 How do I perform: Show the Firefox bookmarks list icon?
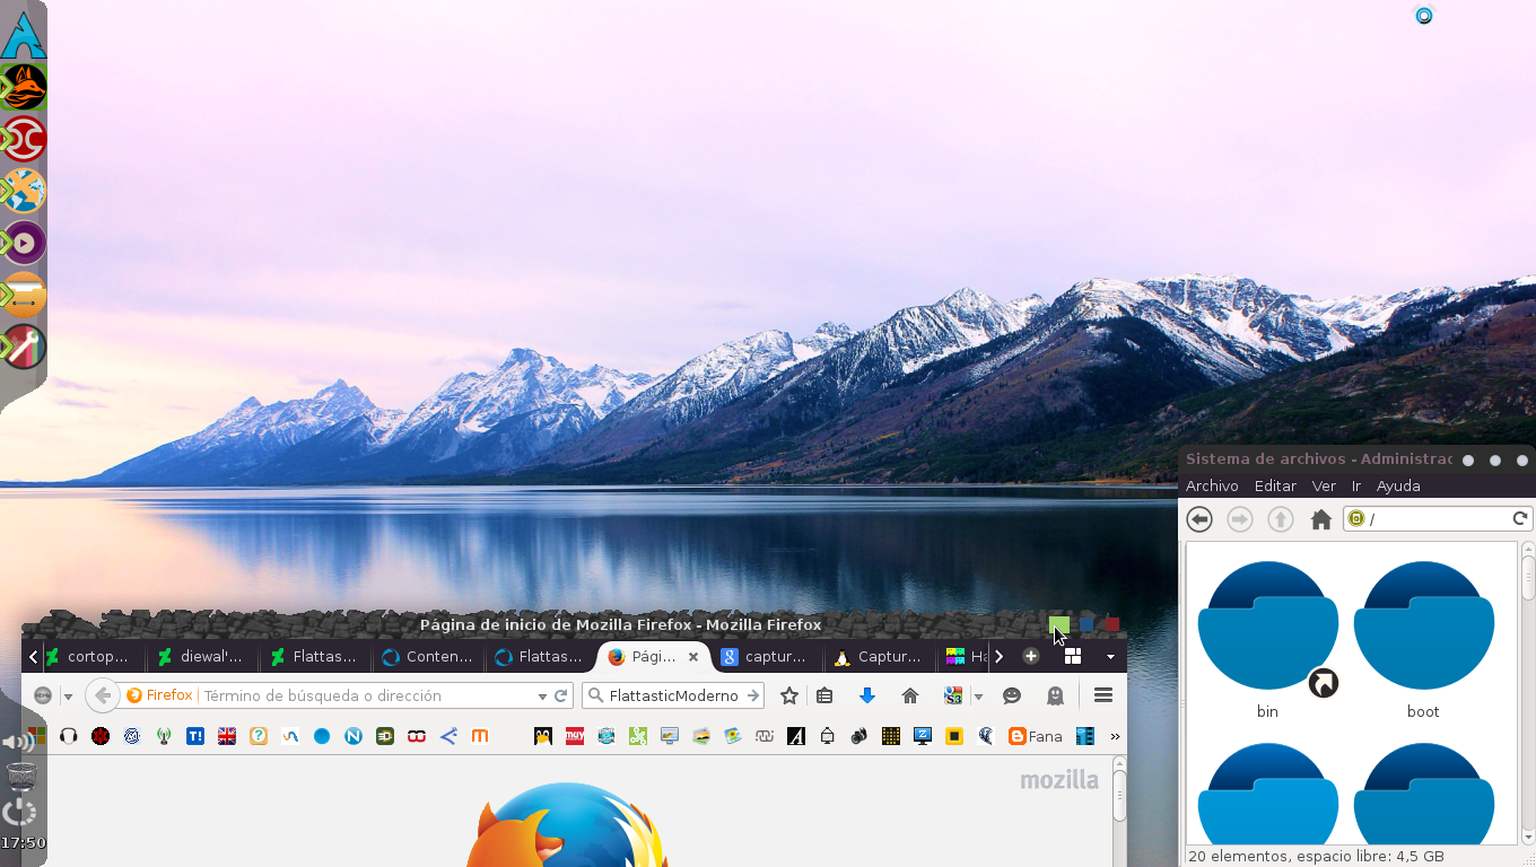tap(825, 695)
